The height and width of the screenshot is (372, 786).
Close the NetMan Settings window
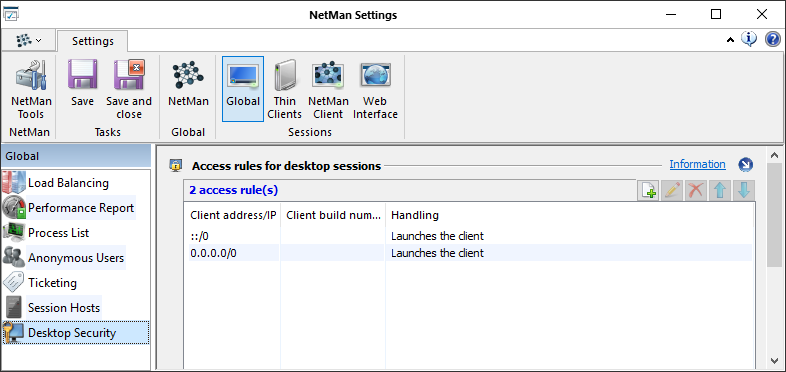[761, 14]
